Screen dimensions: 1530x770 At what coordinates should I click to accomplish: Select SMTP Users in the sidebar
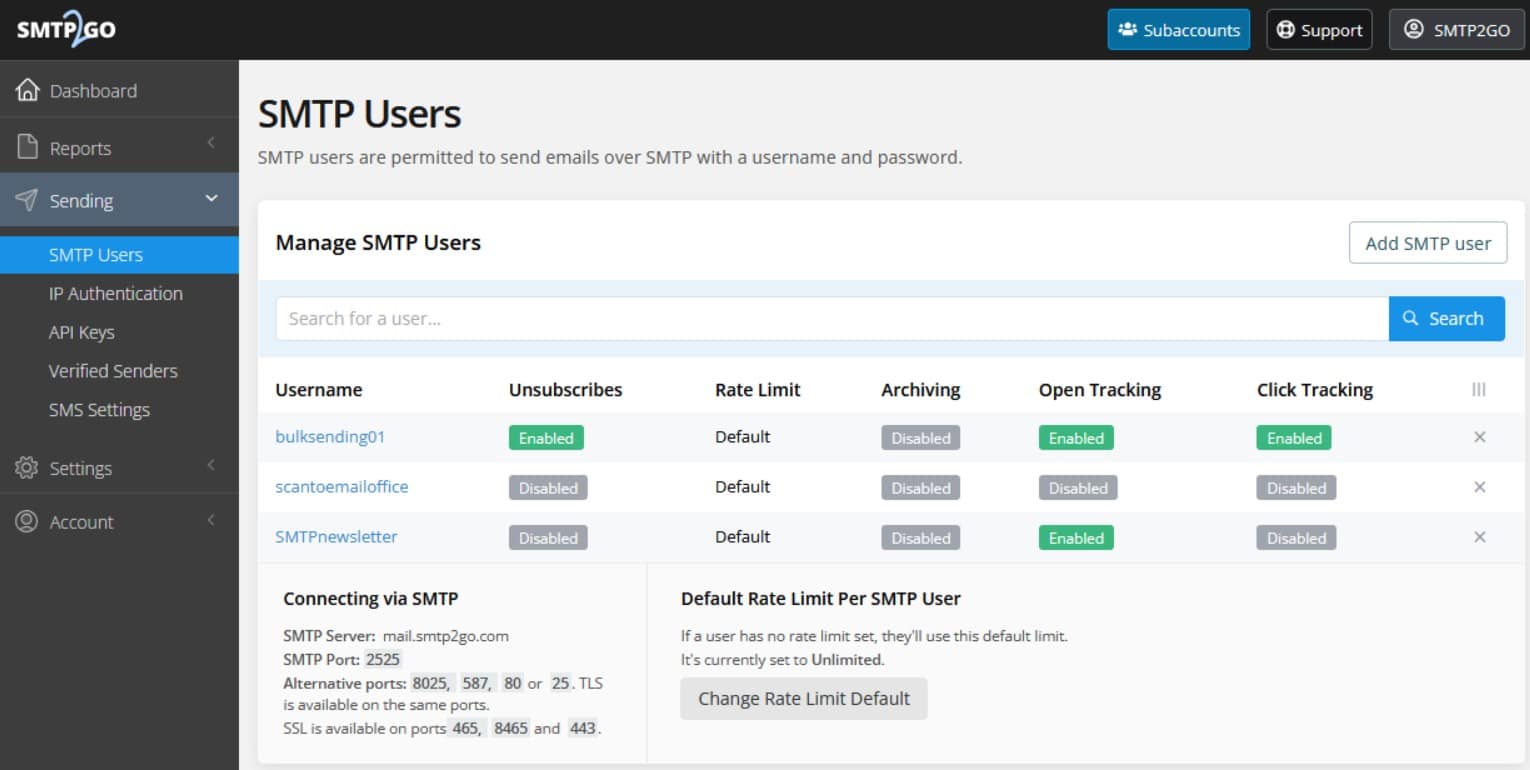click(119, 255)
